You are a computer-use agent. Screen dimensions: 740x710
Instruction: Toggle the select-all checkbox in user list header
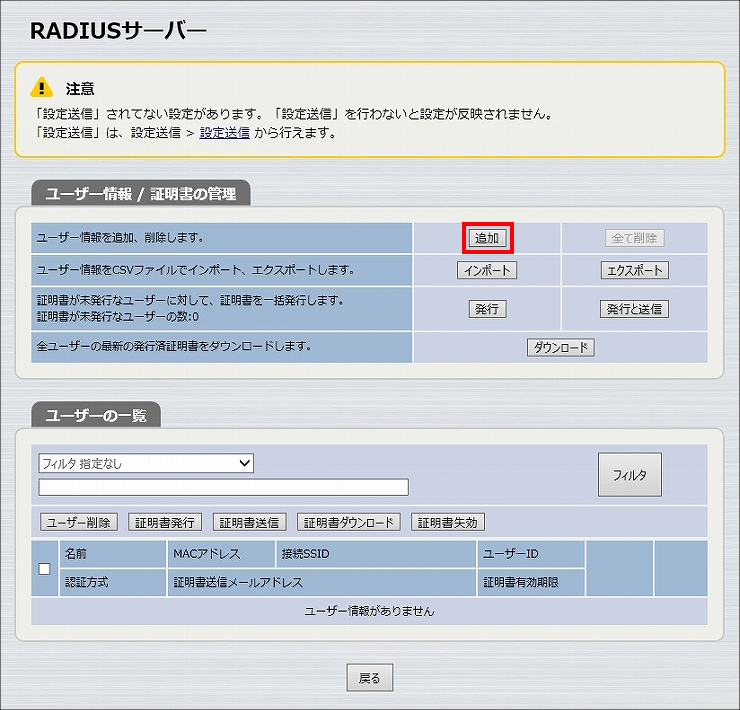[44, 569]
